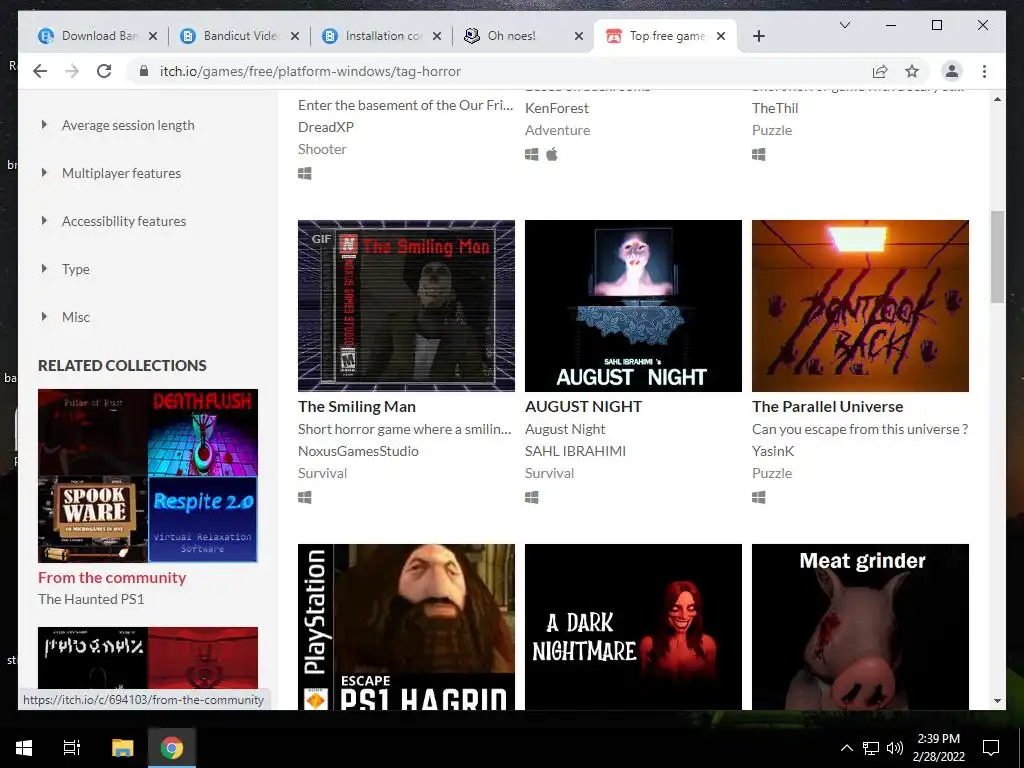The width and height of the screenshot is (1024, 768).
Task: Switch to the Oh noes! tab
Action: click(x=523, y=36)
